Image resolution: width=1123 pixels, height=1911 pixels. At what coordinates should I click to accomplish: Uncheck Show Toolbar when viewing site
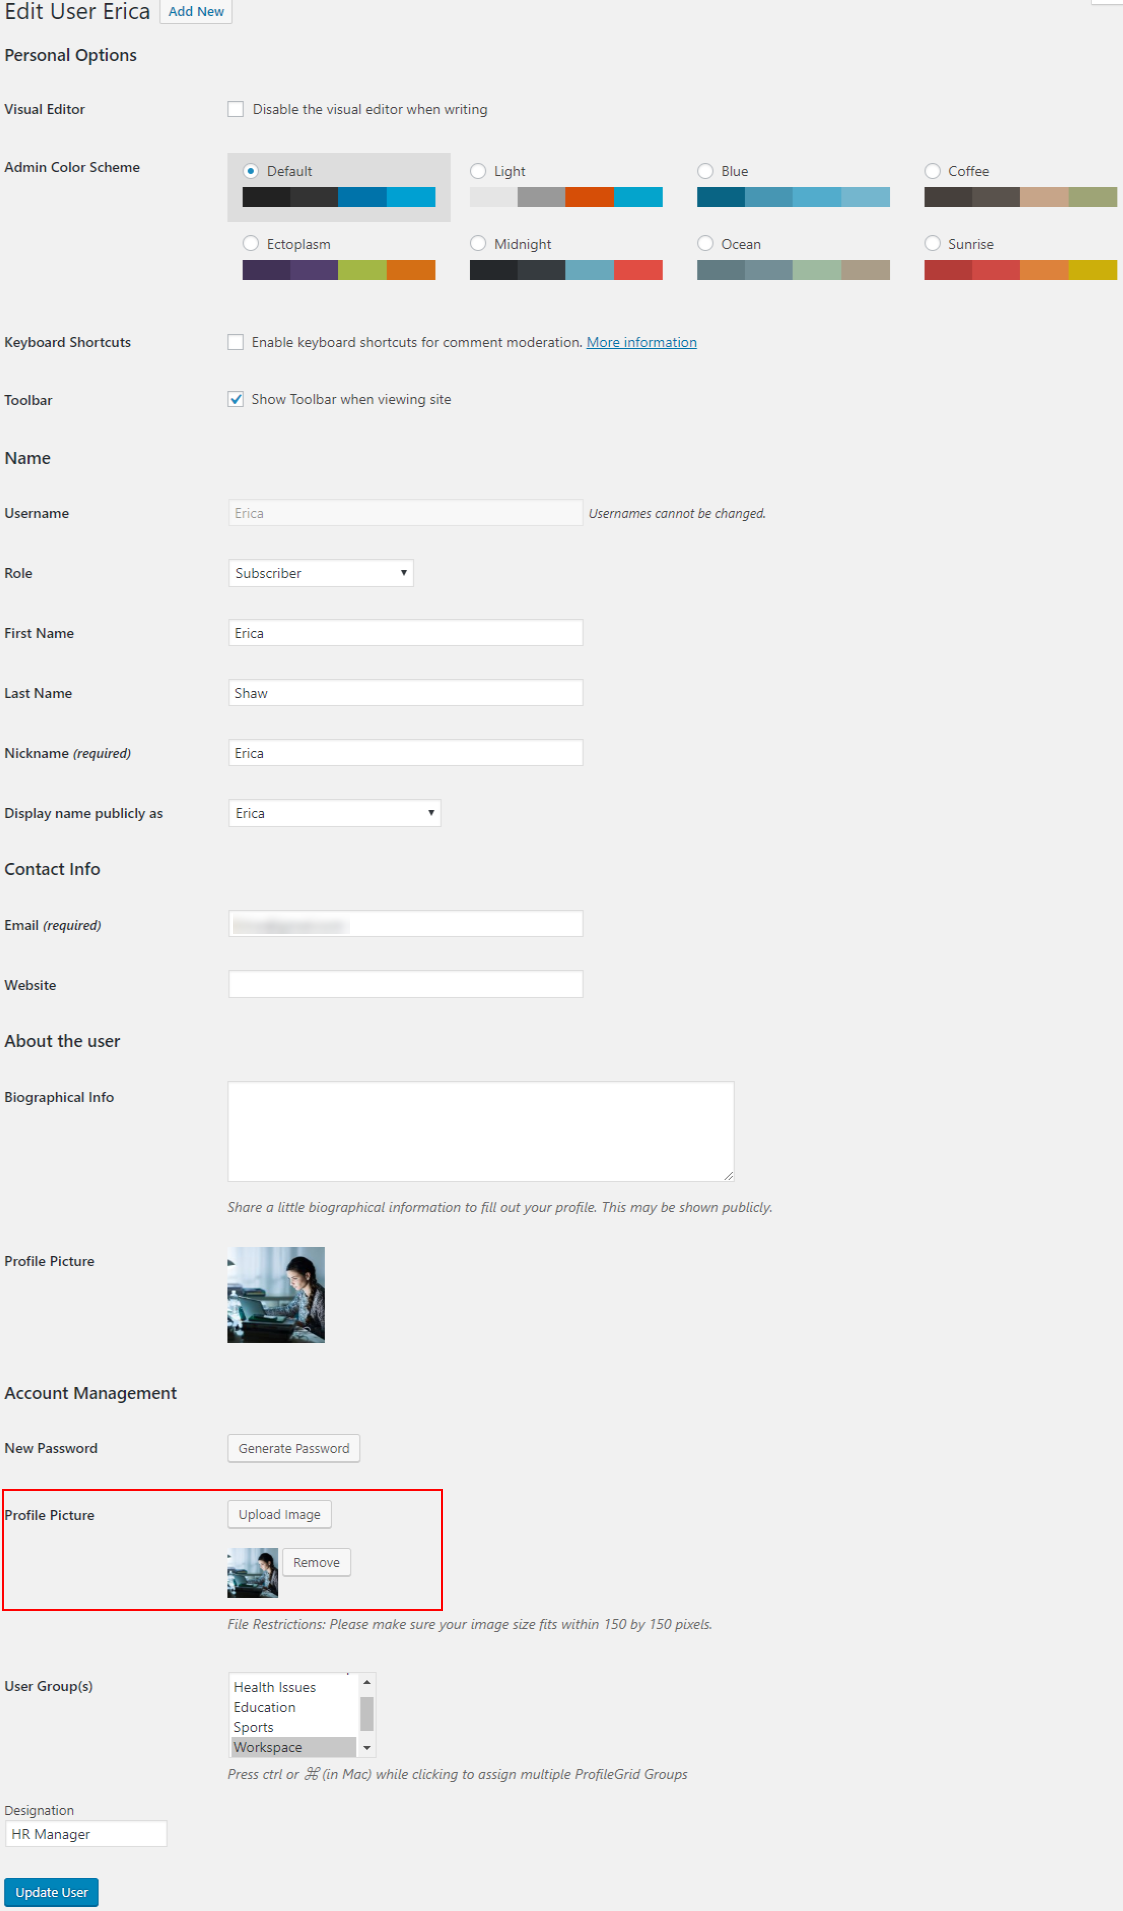tap(236, 399)
